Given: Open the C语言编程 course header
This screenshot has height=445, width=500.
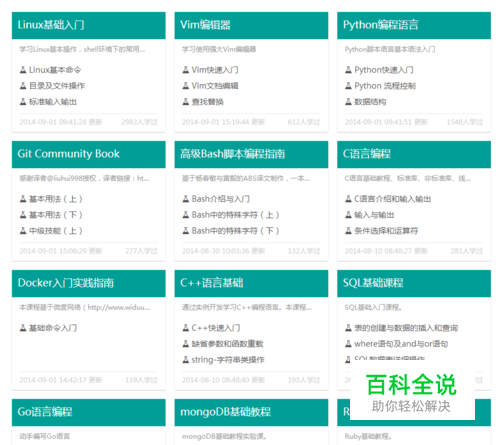Looking at the screenshot, I should (414, 154).
